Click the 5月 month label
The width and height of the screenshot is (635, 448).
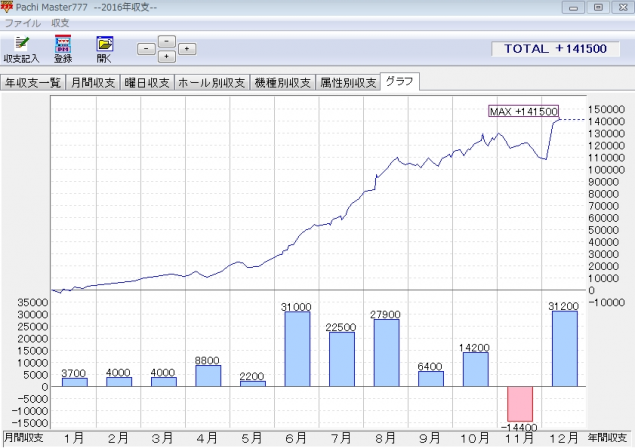click(x=251, y=438)
